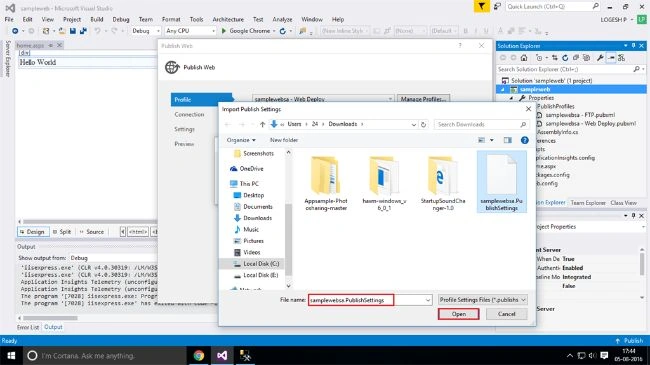
Task: Click the Search Downloads box
Action: [481, 124]
